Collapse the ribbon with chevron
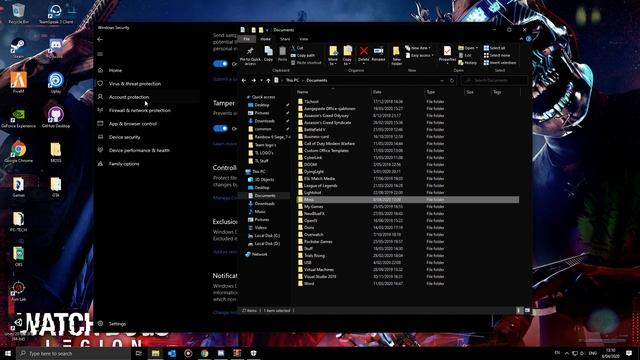 tap(521, 39)
